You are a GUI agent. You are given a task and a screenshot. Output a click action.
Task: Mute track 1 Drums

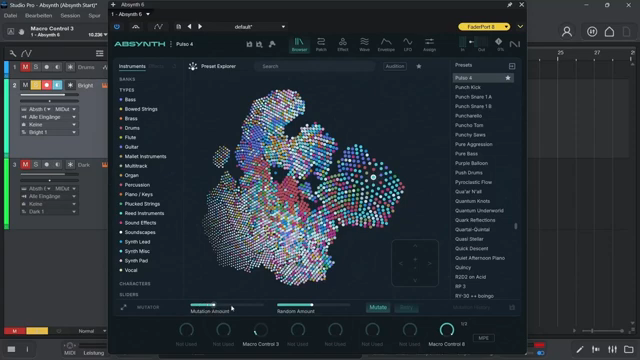point(25,67)
